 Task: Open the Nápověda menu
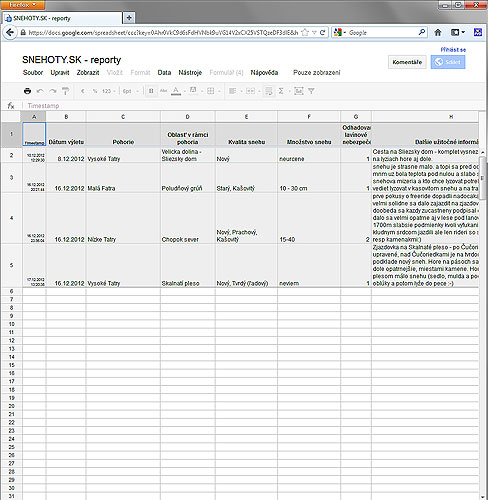(264, 72)
